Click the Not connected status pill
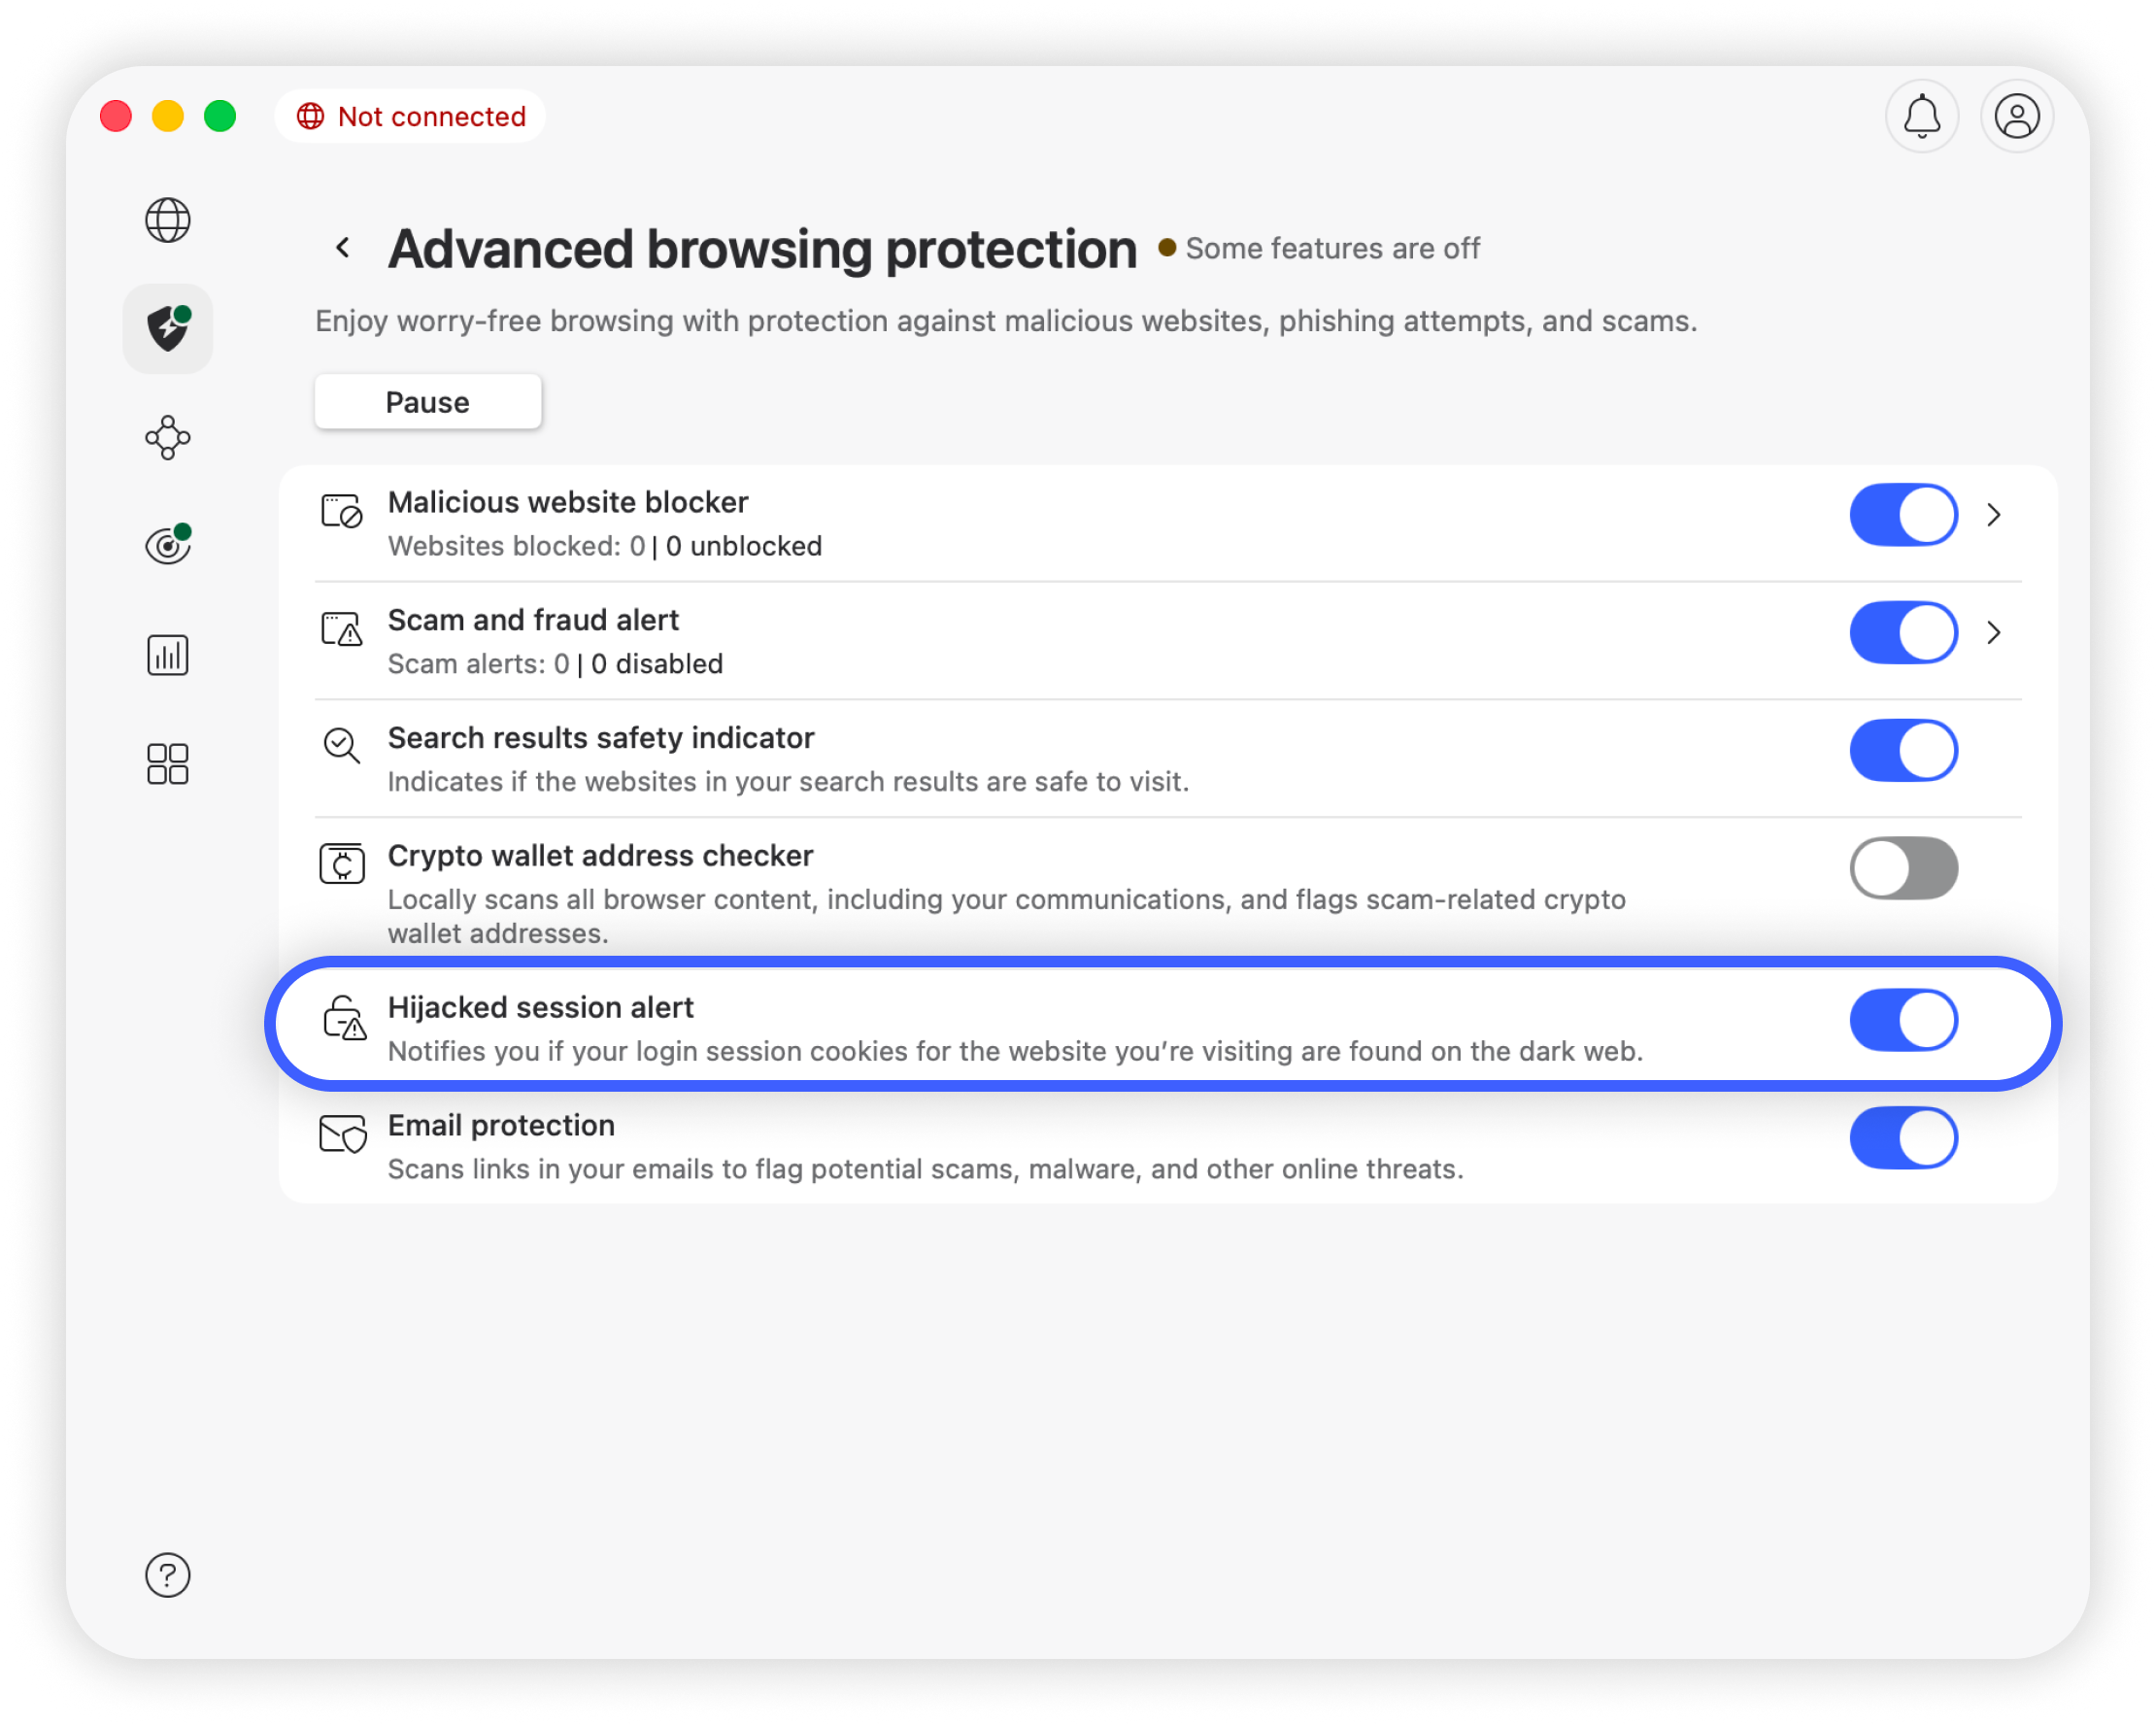This screenshot has width=2156, height=1725. [411, 116]
